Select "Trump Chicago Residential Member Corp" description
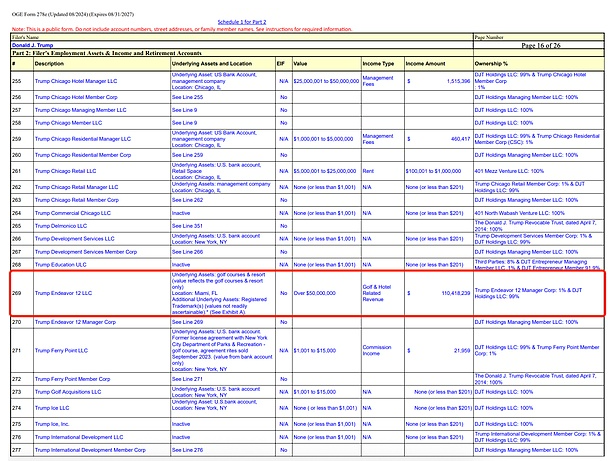This screenshot has height=461, width=610. (x=83, y=155)
